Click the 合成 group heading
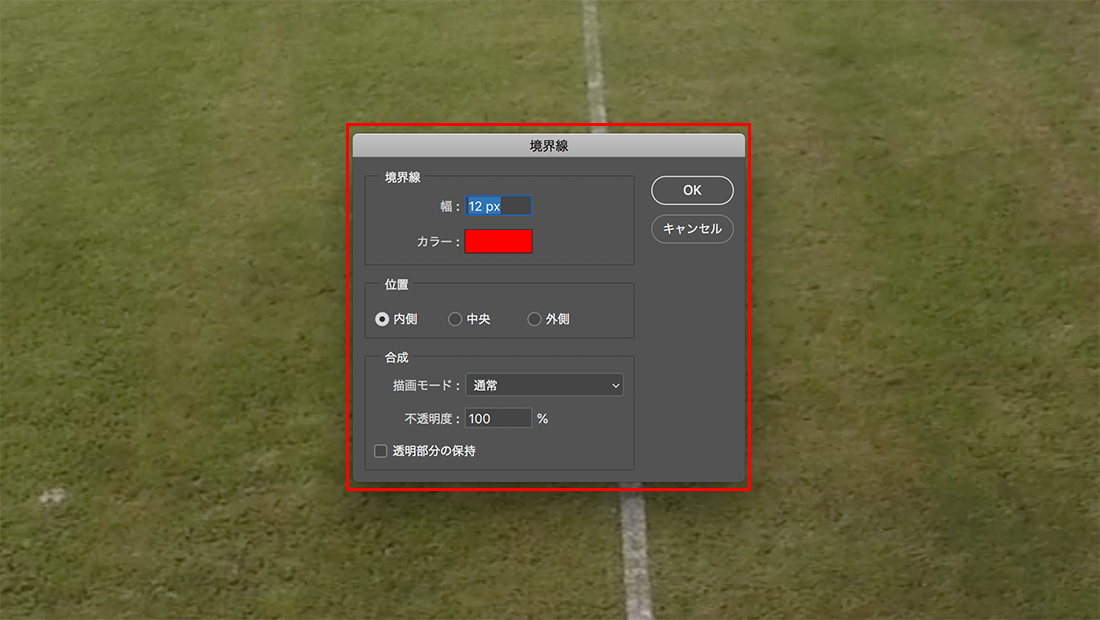The width and height of the screenshot is (1100, 620). tap(396, 357)
